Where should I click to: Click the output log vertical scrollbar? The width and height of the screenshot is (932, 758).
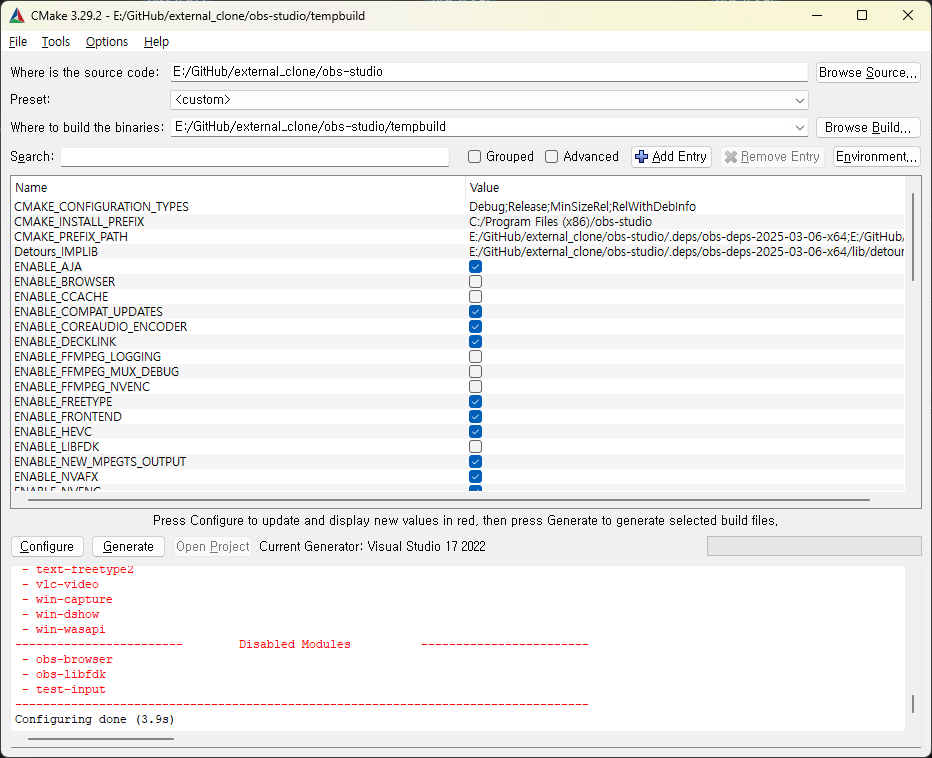coord(913,704)
